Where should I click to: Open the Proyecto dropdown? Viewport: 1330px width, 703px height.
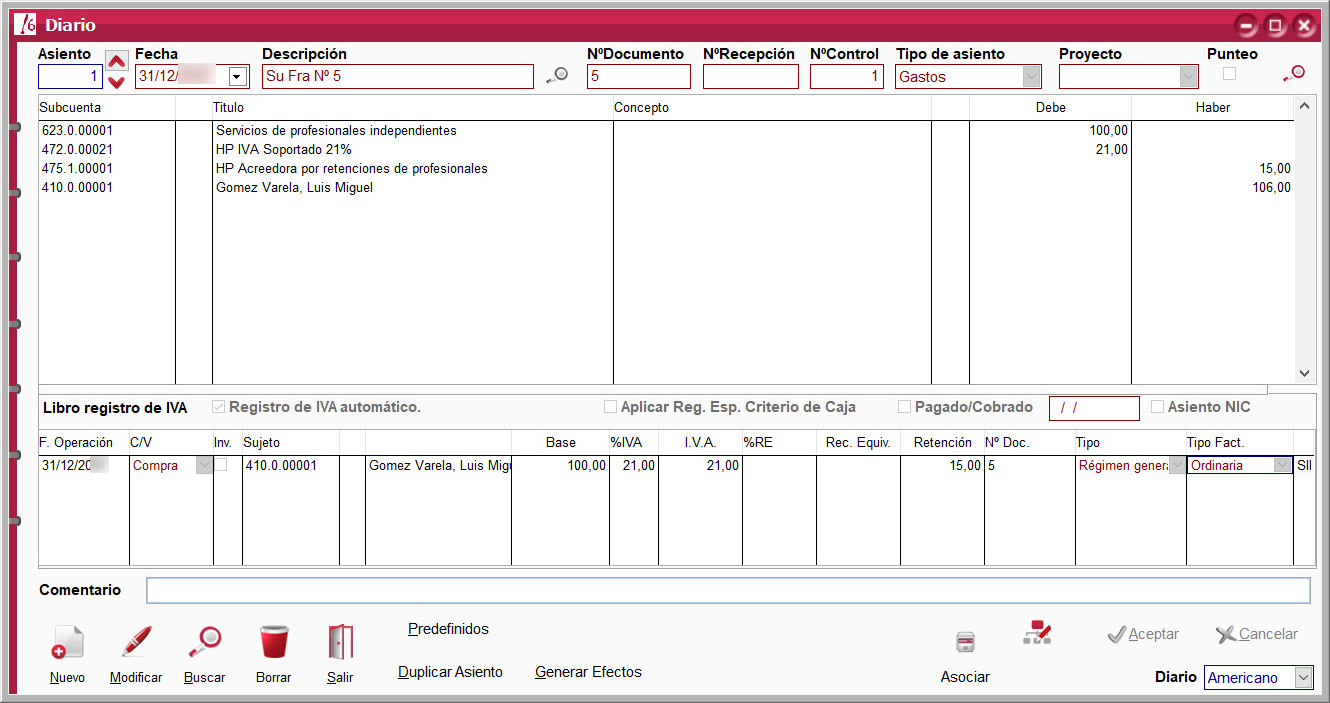1188,77
